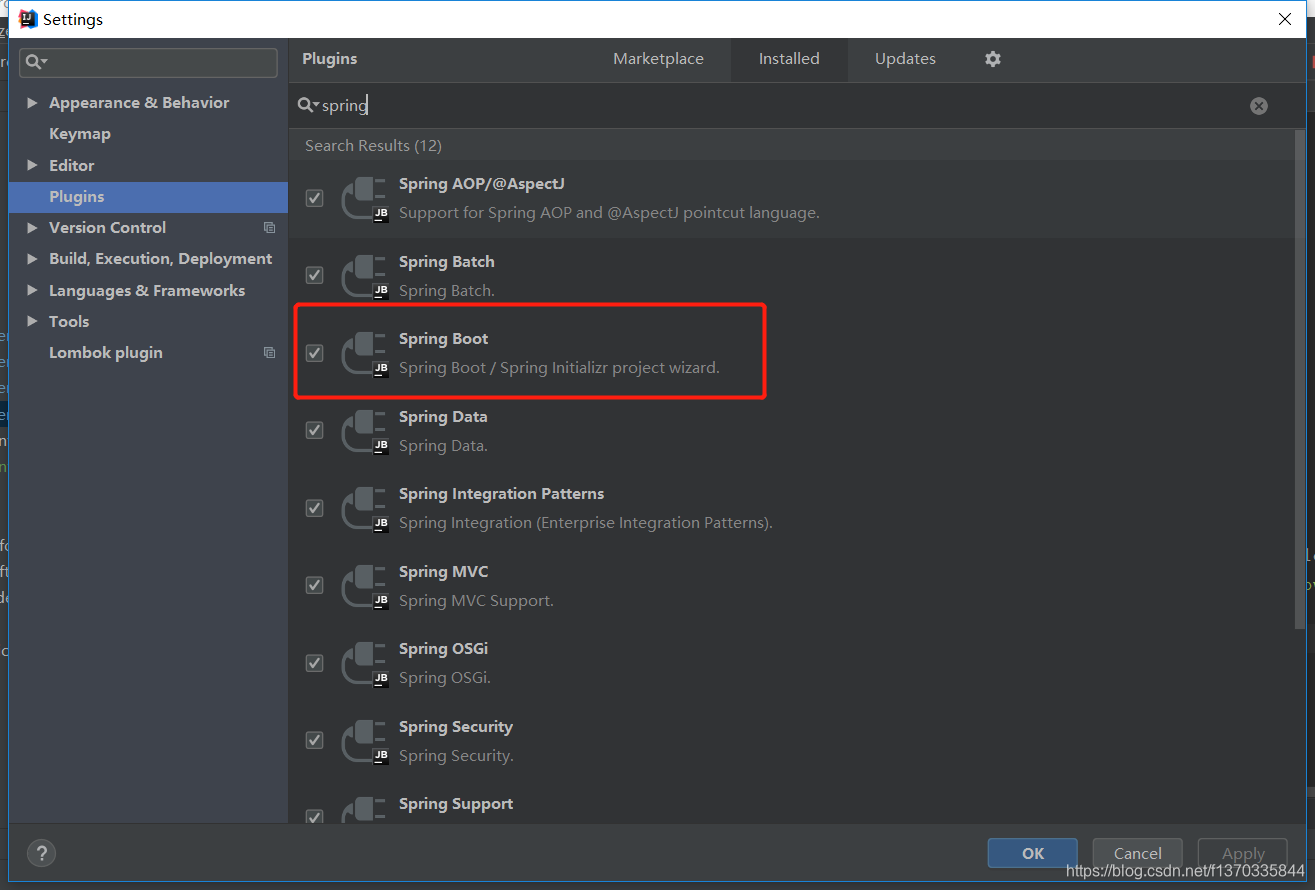
Task: Expand the Appearance & Behavior section
Action: click(x=32, y=103)
